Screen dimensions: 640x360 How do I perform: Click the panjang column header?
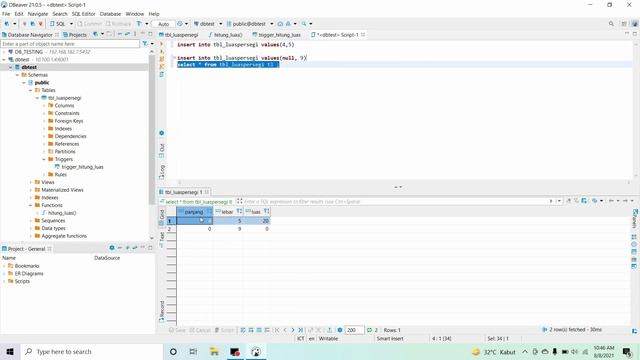(194, 211)
